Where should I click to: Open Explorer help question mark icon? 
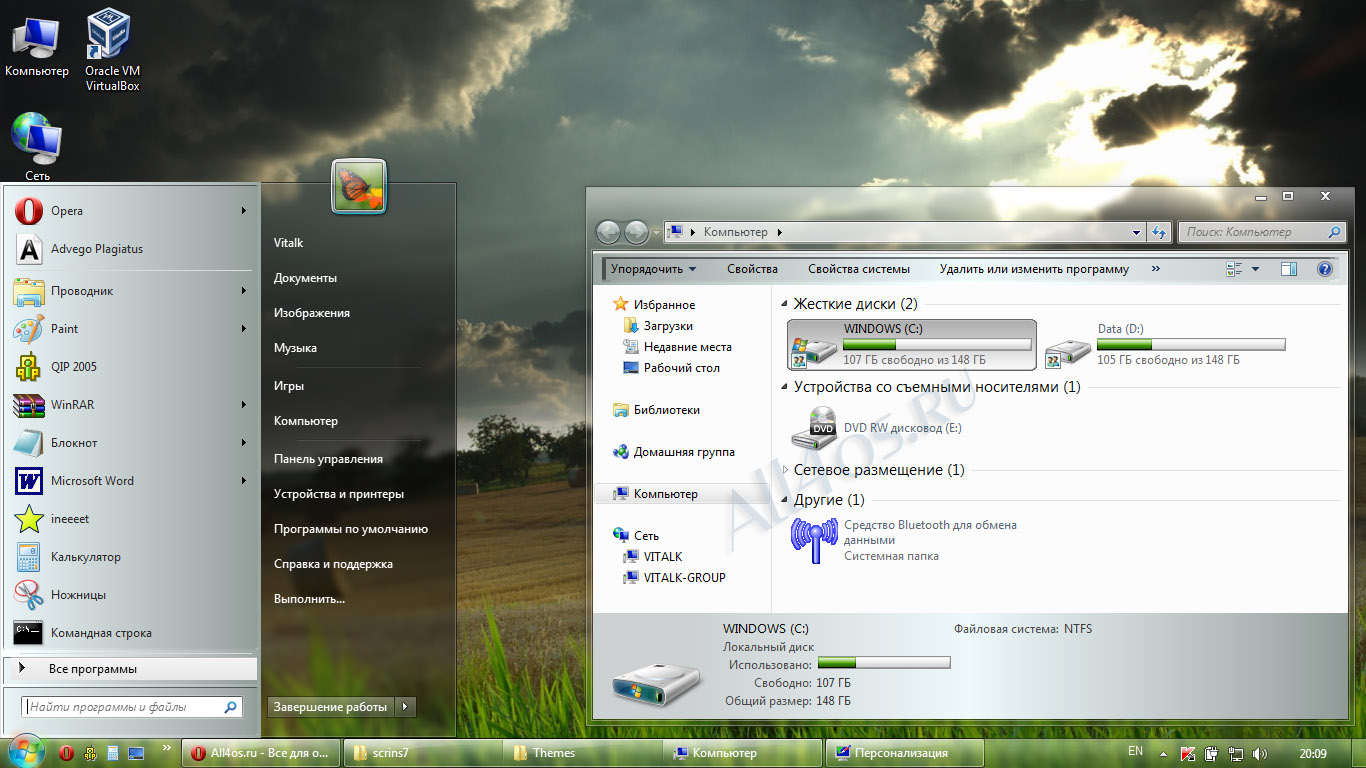pyautogui.click(x=1325, y=269)
